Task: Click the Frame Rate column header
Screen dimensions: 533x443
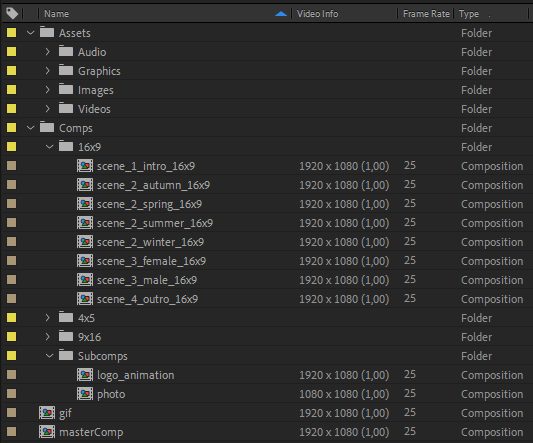Action: (426, 14)
